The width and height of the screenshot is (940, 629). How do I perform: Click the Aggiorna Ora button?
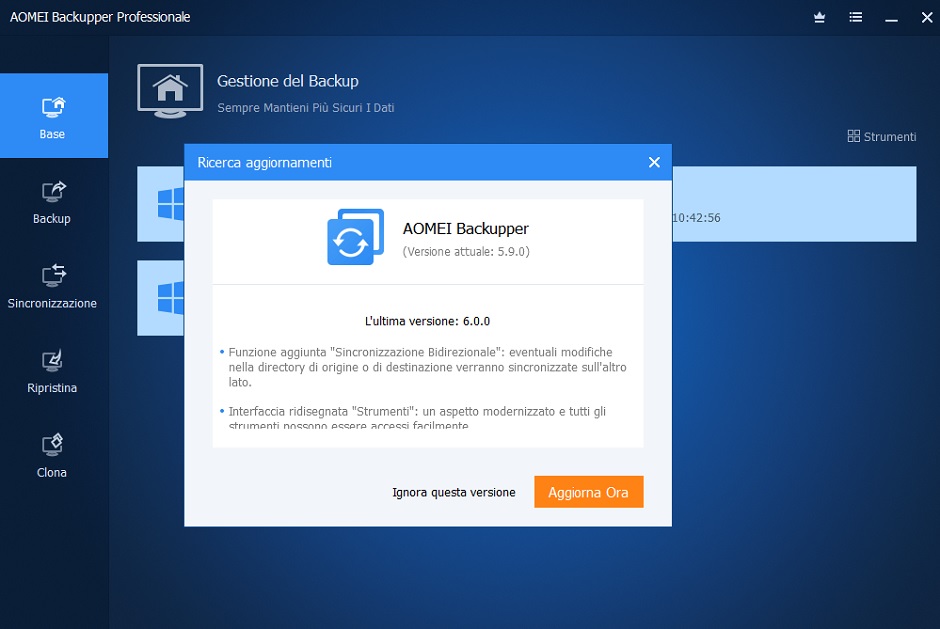[x=589, y=492]
